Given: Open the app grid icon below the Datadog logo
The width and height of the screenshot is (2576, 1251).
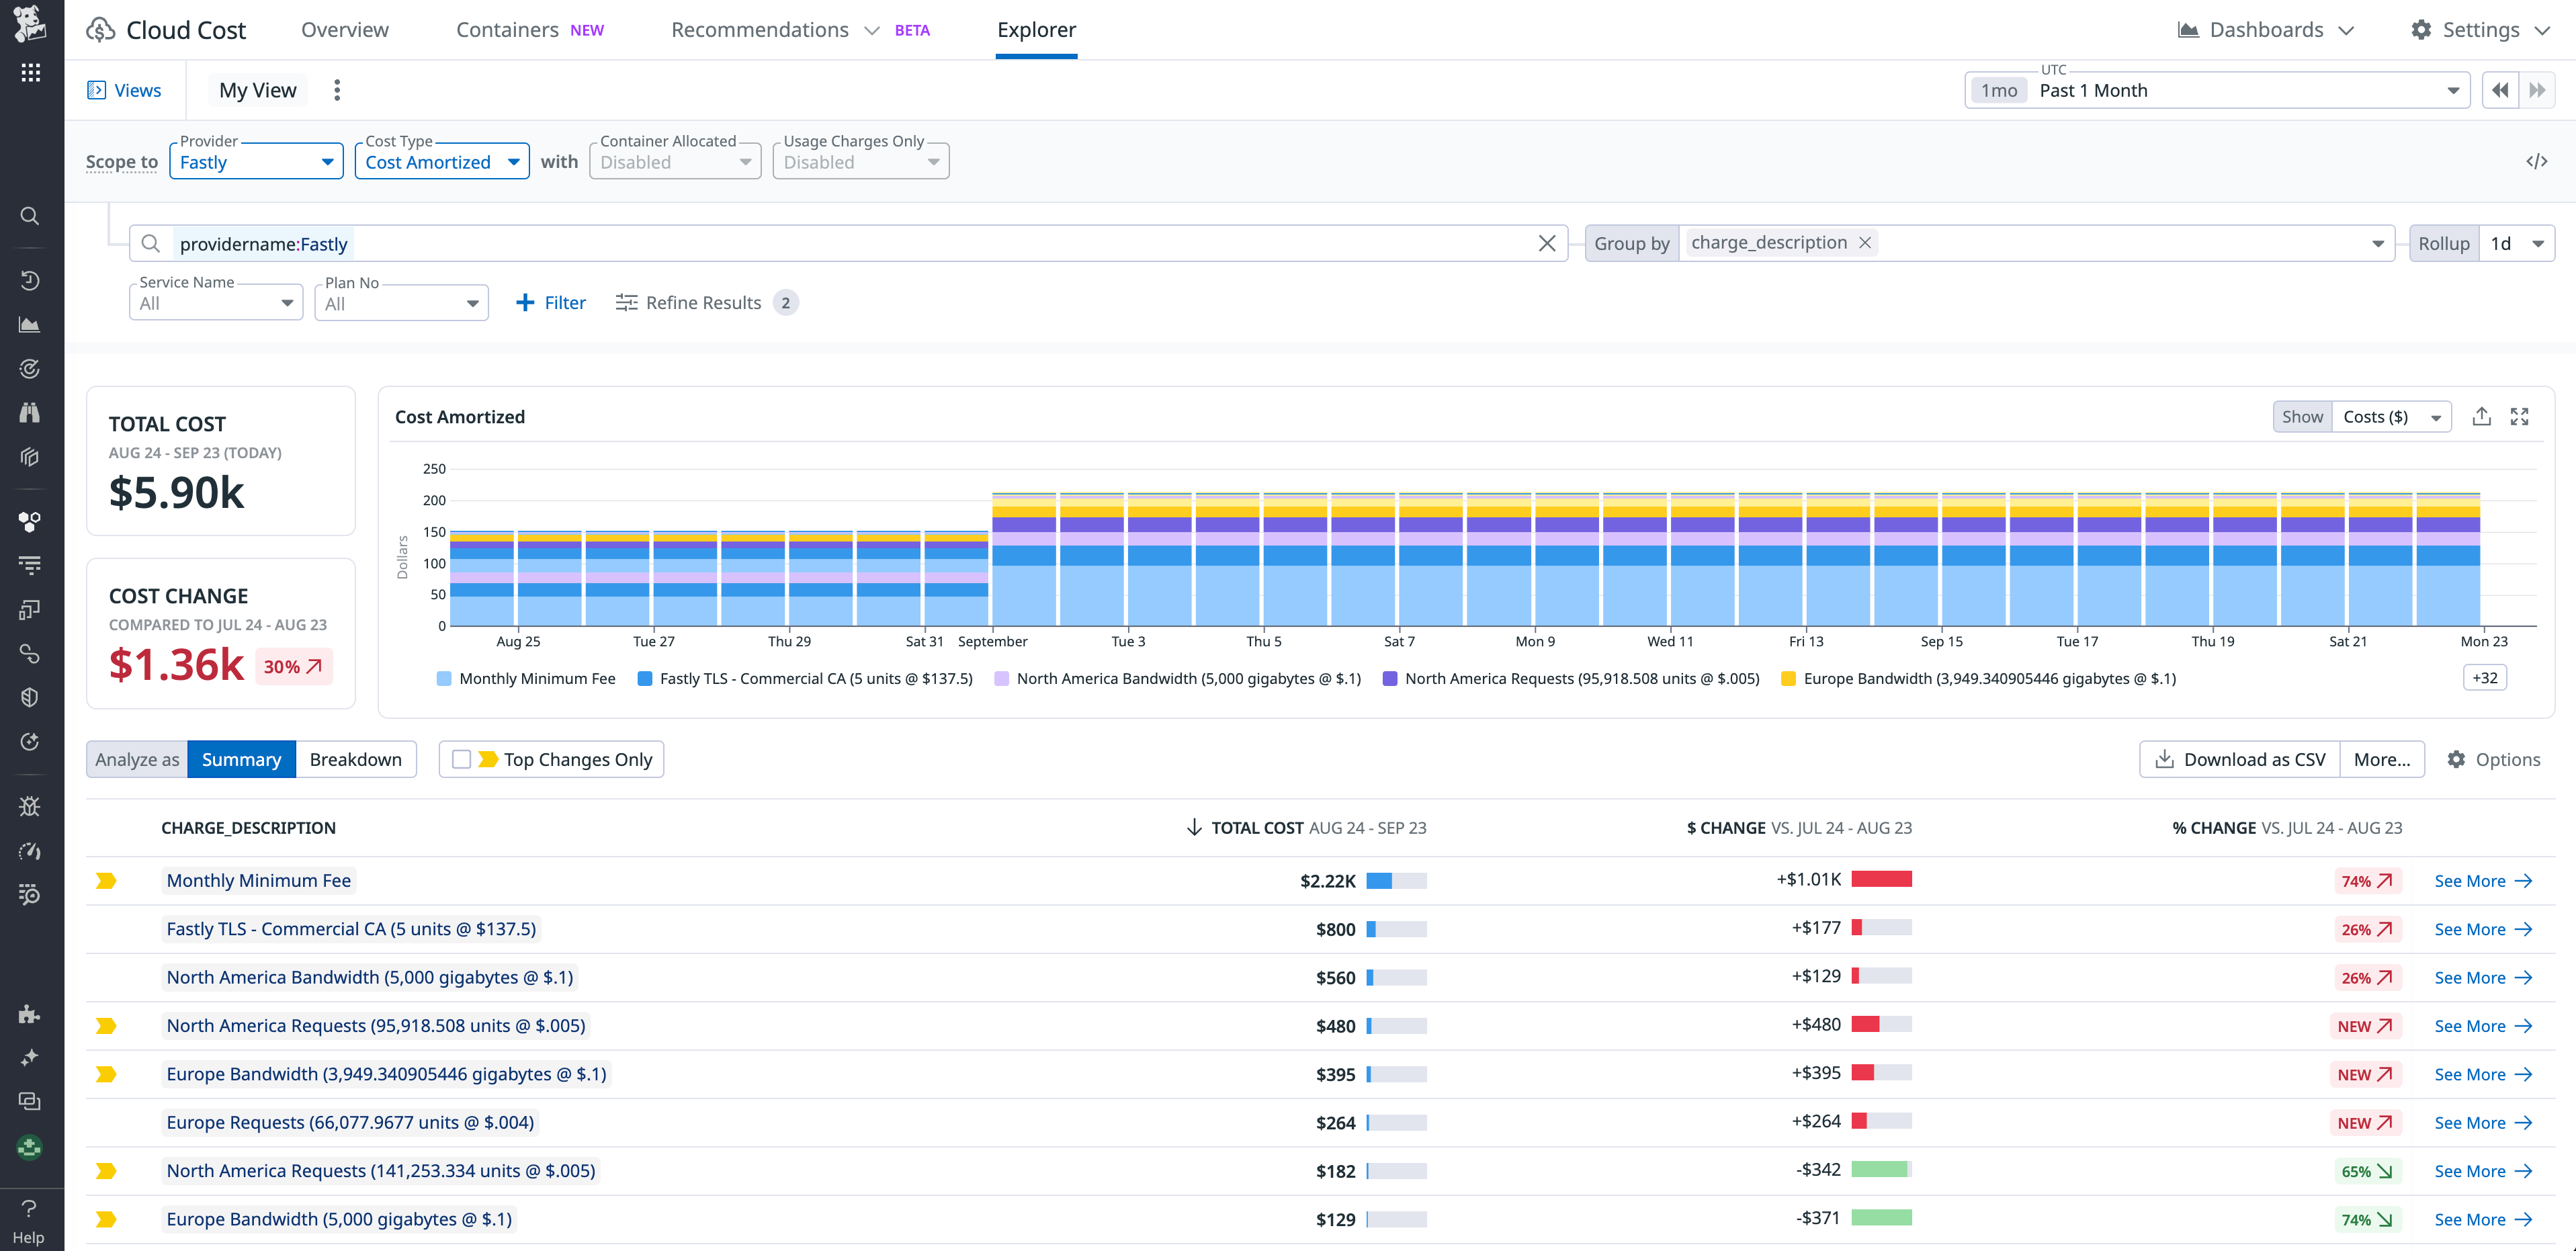Looking at the screenshot, I should [x=31, y=72].
